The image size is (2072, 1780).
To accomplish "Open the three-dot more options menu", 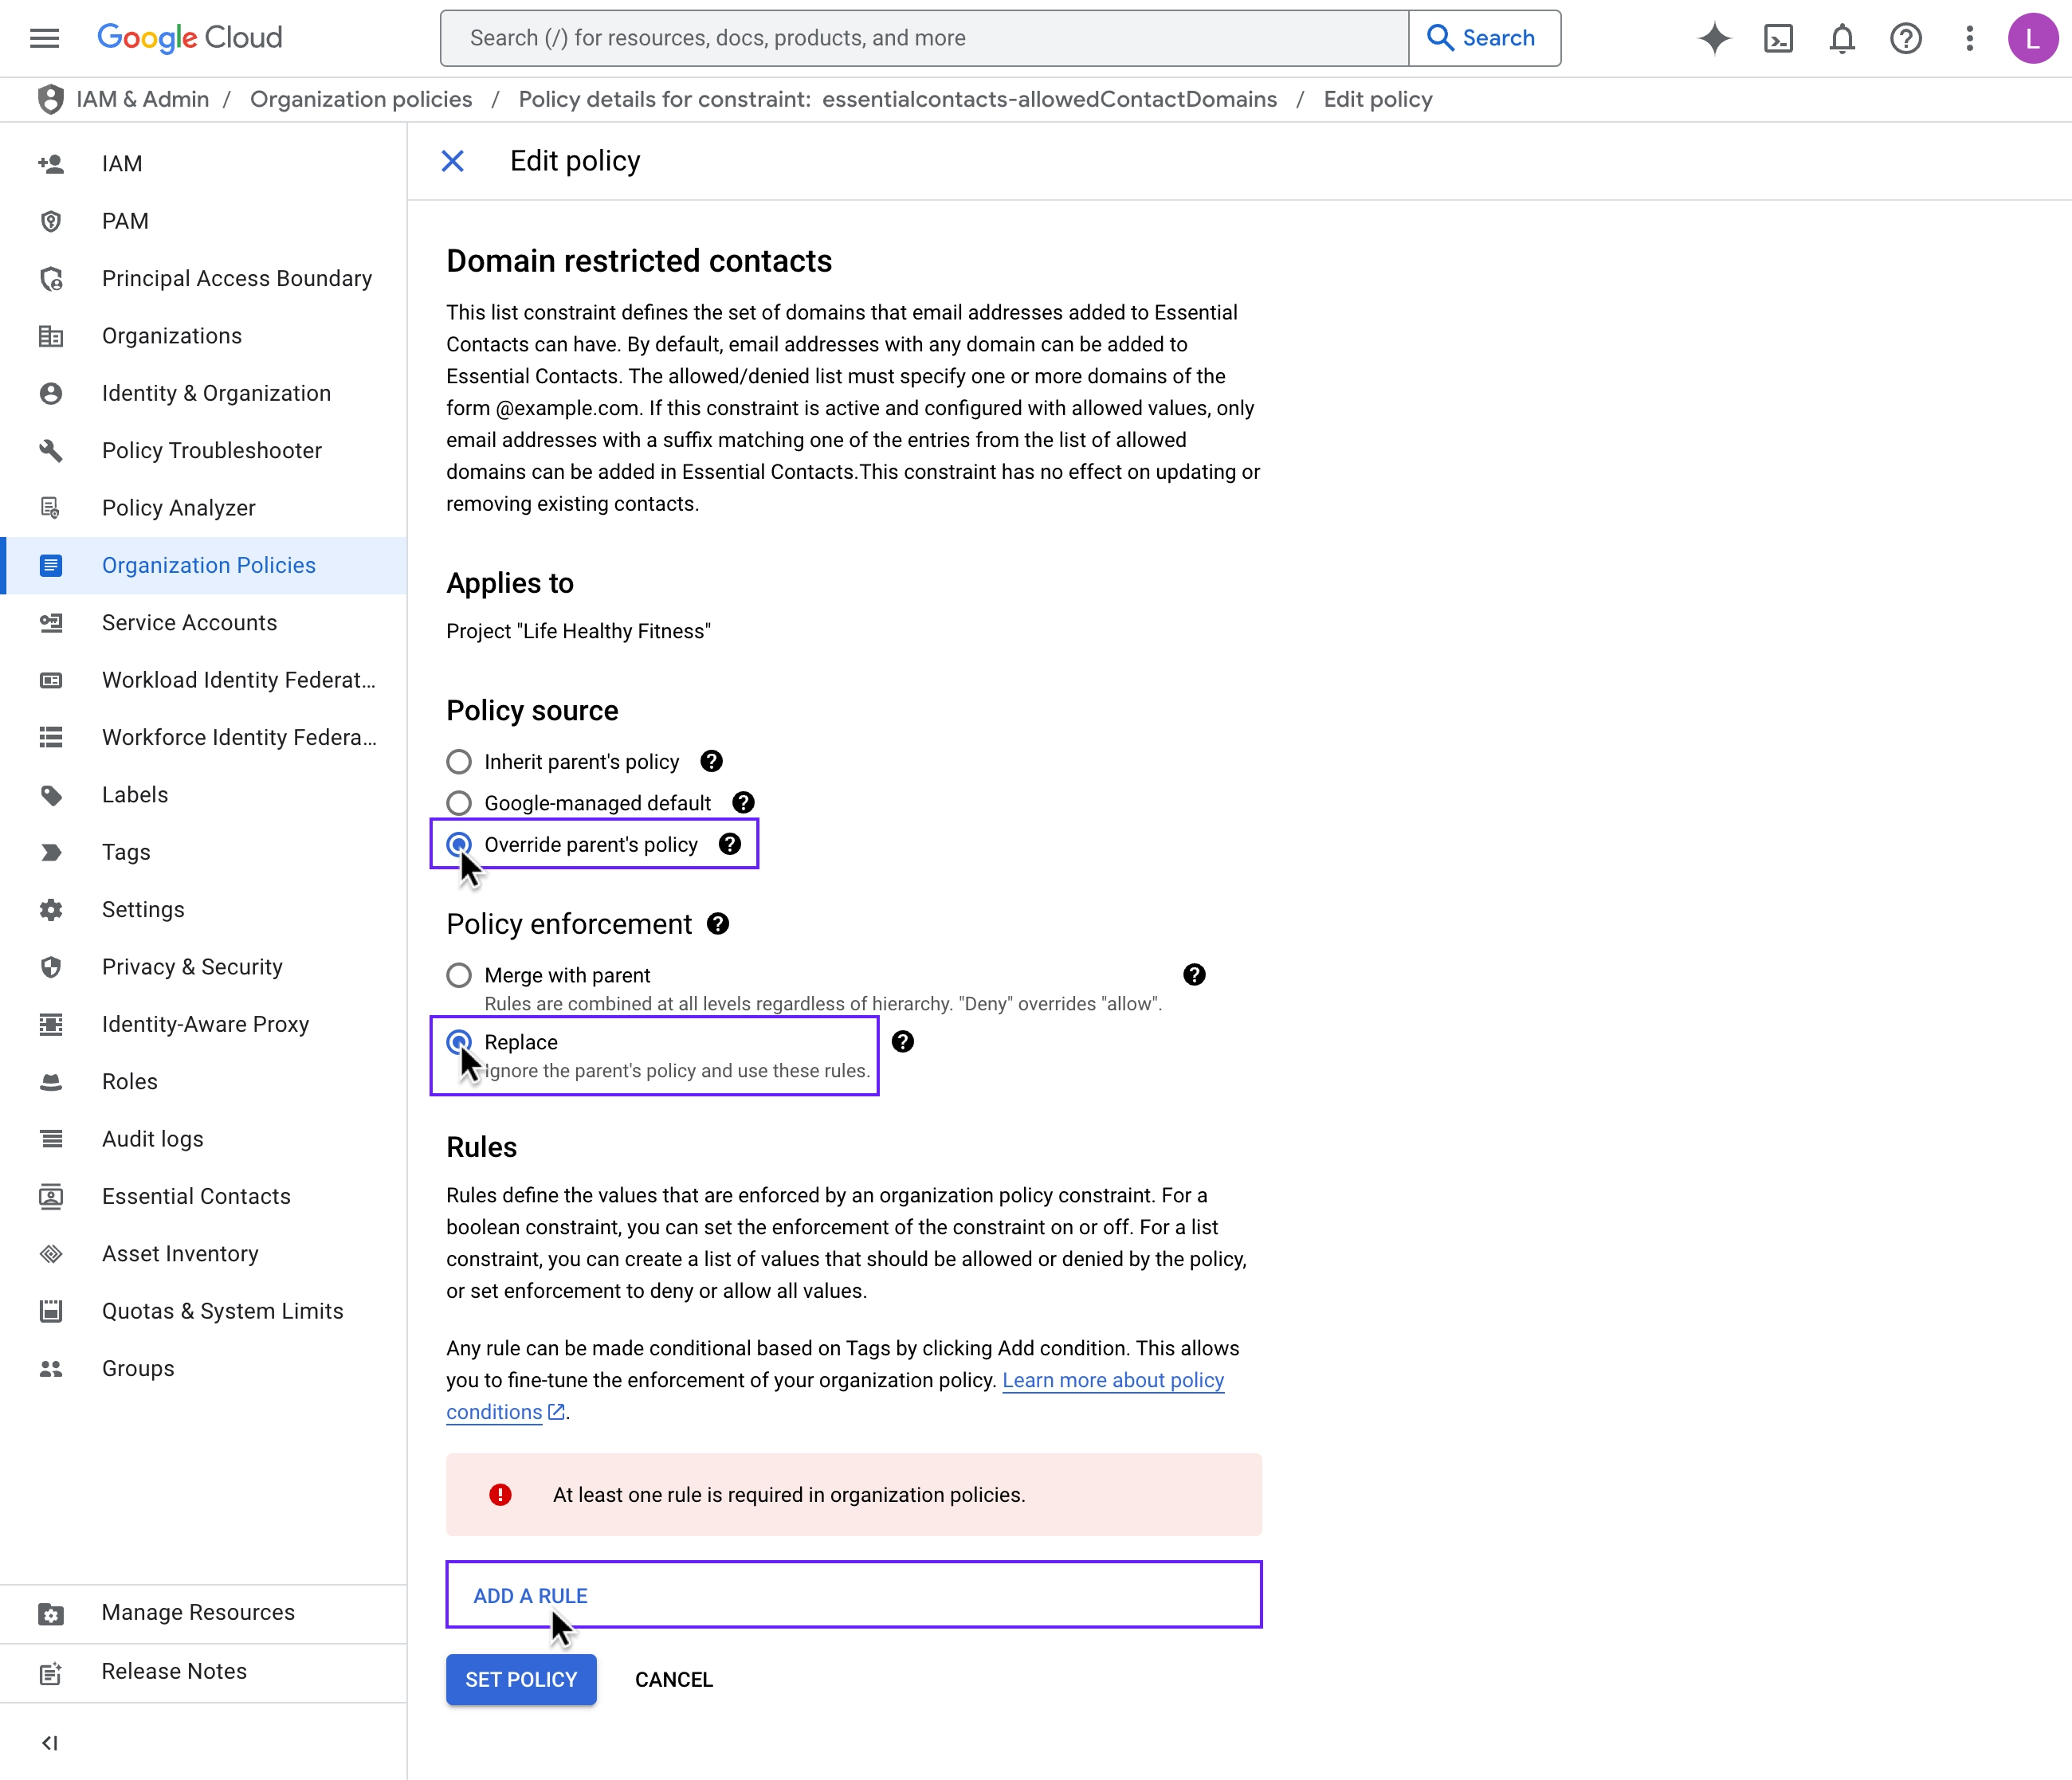I will point(1969,38).
